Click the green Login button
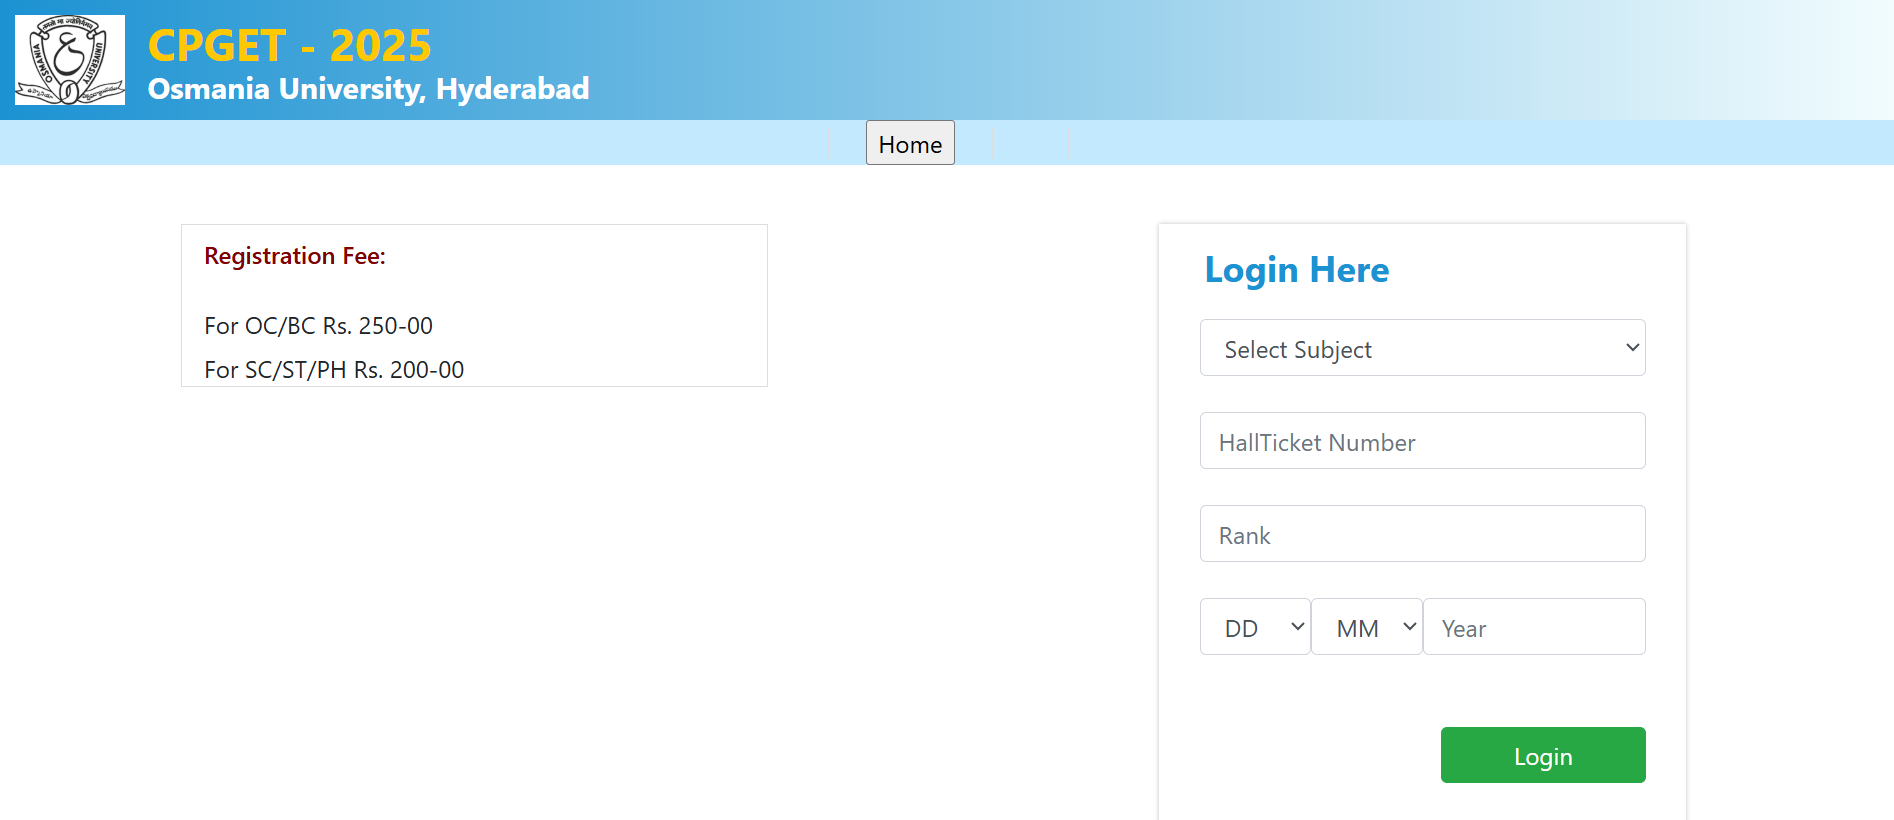Viewport: 1894px width, 820px height. 1543,755
